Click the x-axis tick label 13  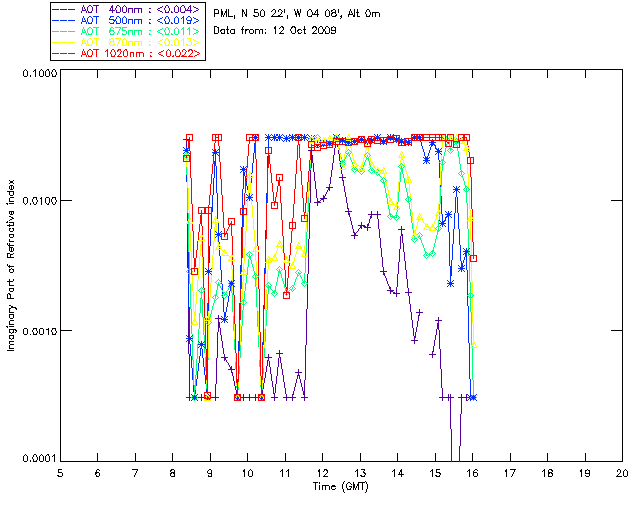(x=360, y=473)
